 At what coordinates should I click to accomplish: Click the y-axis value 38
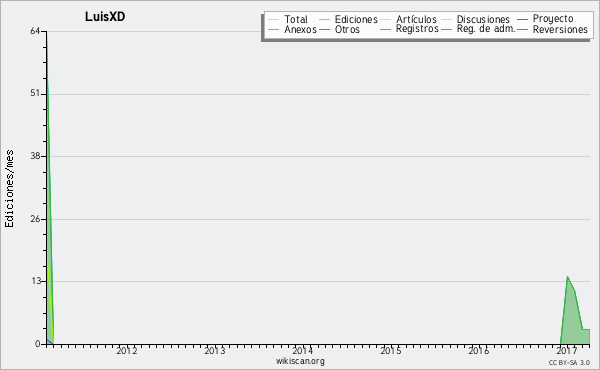click(35, 156)
